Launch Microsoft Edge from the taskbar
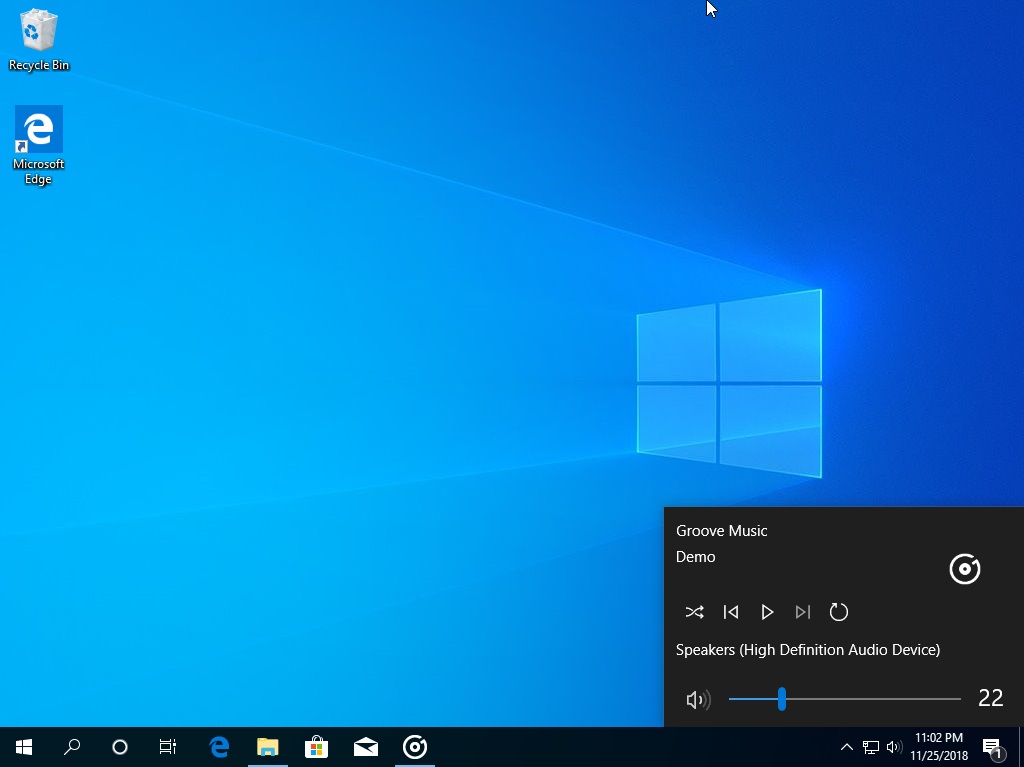Viewport: 1024px width, 767px height. click(217, 746)
